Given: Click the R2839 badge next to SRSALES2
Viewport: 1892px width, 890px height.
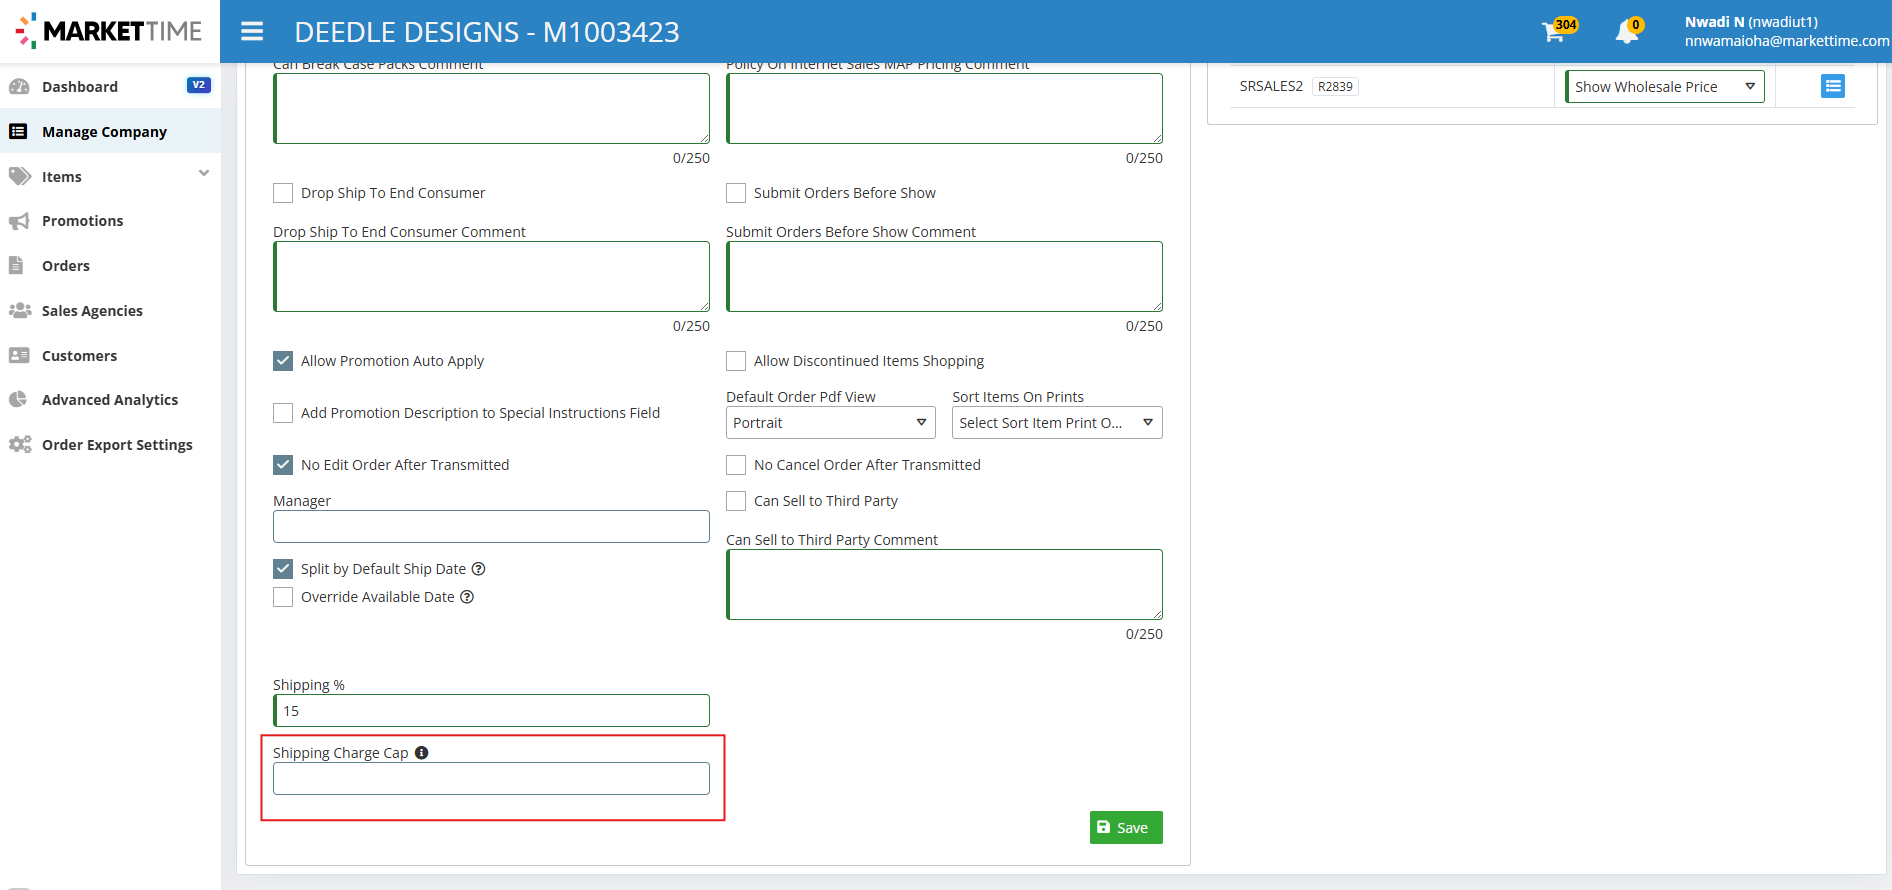Looking at the screenshot, I should pos(1335,87).
